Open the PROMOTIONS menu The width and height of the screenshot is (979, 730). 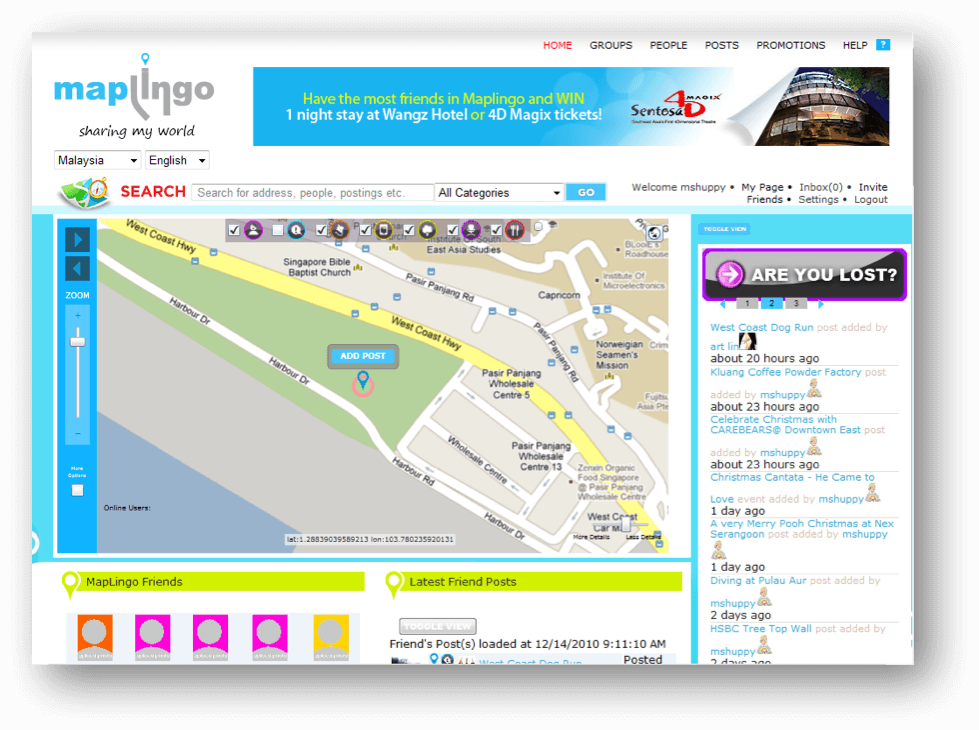[x=790, y=45]
